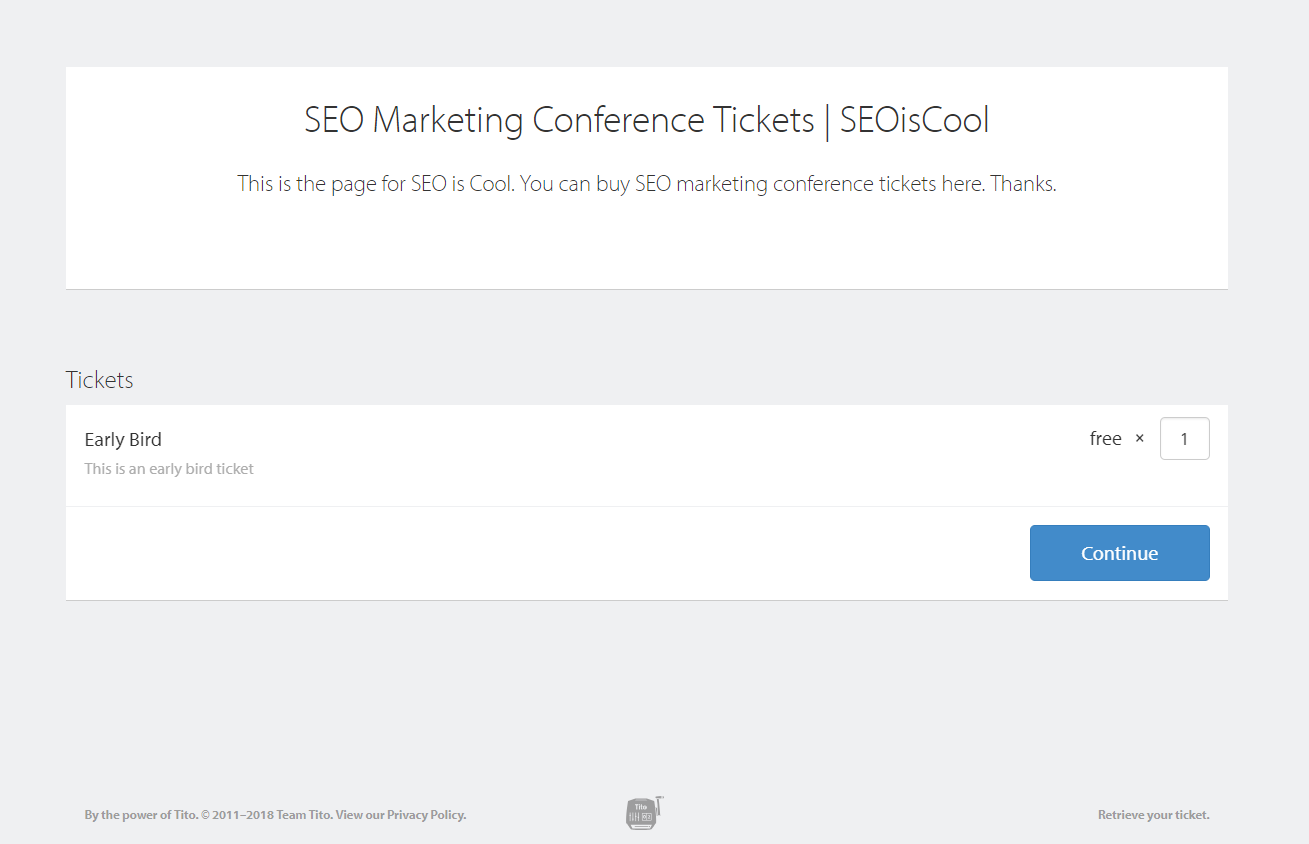Click the 'Retrieve your ticket.' link
The height and width of the screenshot is (844, 1309).
[x=1153, y=815]
